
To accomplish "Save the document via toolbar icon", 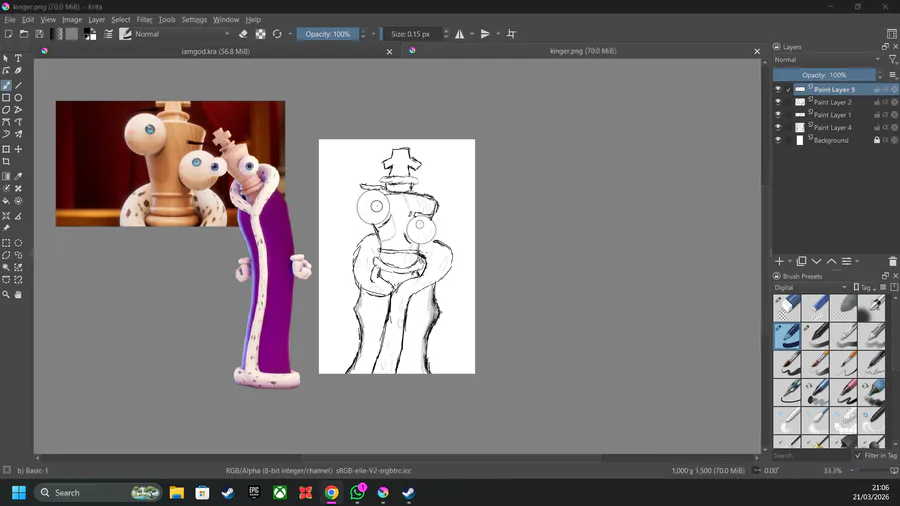I will pyautogui.click(x=39, y=34).
